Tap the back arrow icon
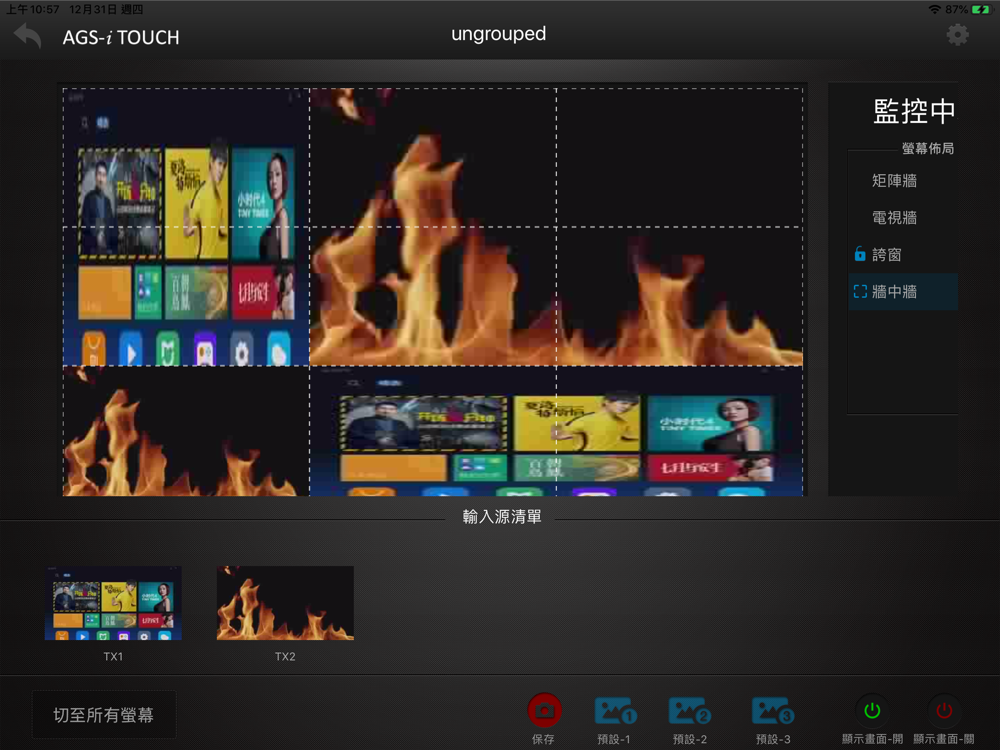Image resolution: width=1000 pixels, height=750 pixels. tap(27, 36)
